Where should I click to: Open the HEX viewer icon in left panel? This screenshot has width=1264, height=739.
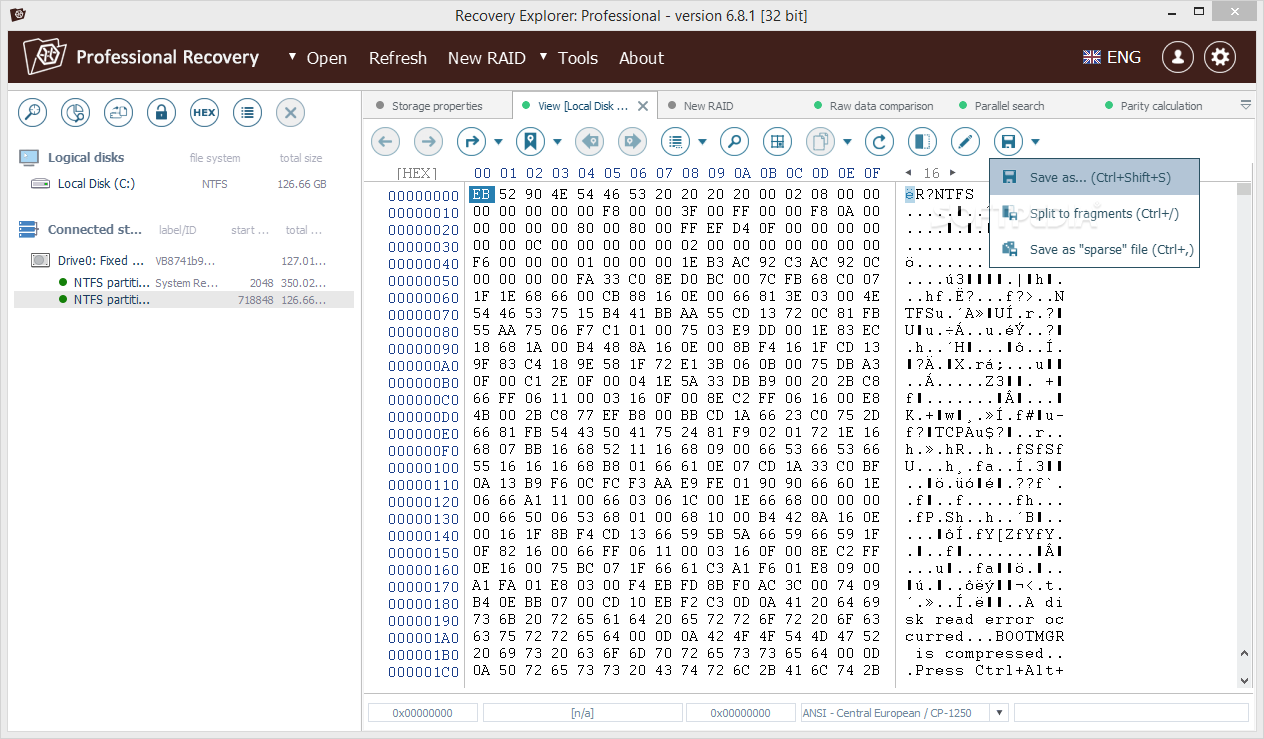coord(204,113)
